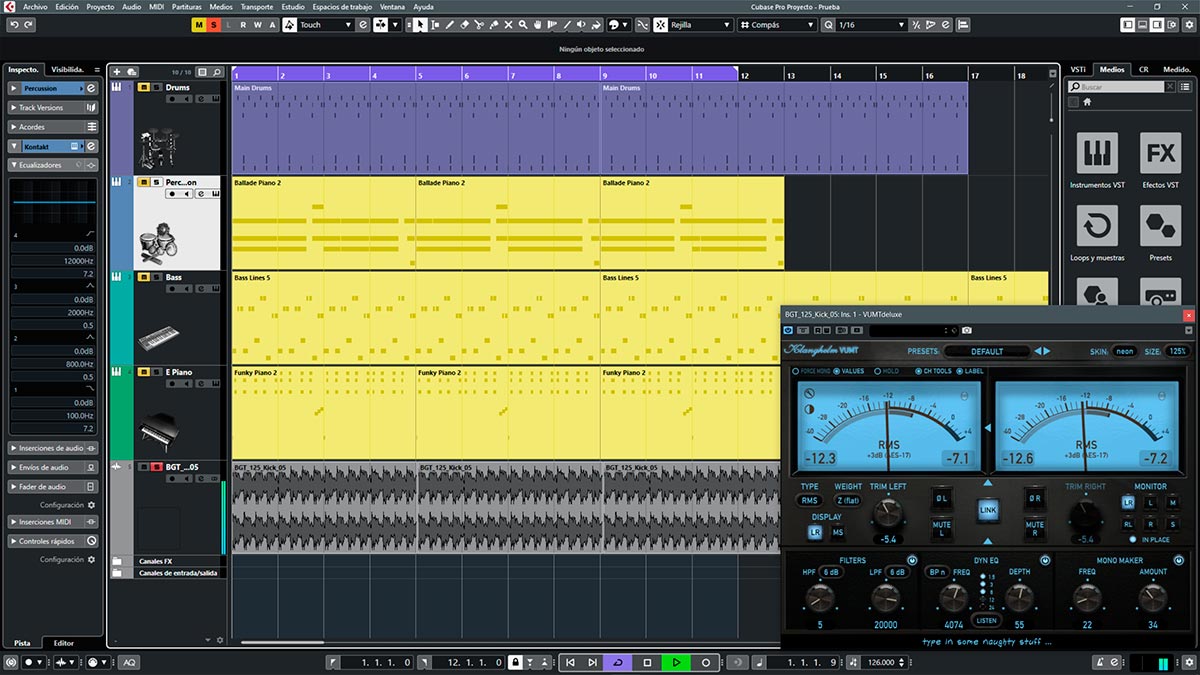This screenshot has width=1200, height=675.
Task: Click the Record transport button
Action: click(706, 662)
